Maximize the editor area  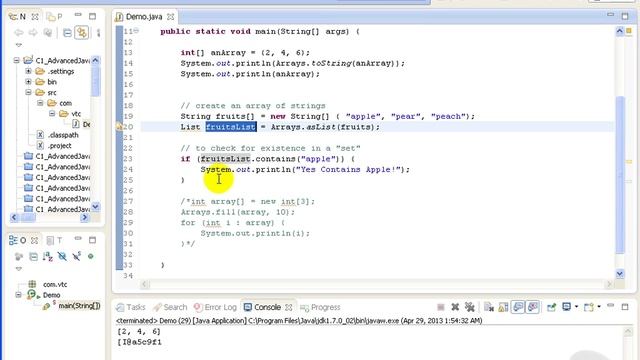[625, 16]
